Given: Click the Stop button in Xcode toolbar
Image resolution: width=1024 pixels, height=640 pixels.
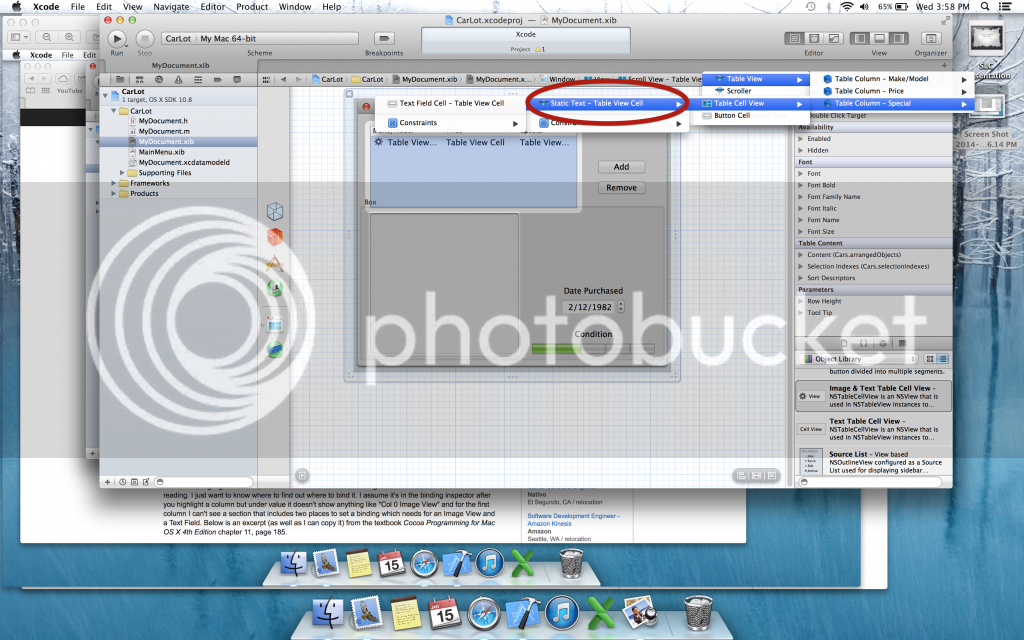Looking at the screenshot, I should pos(145,39).
